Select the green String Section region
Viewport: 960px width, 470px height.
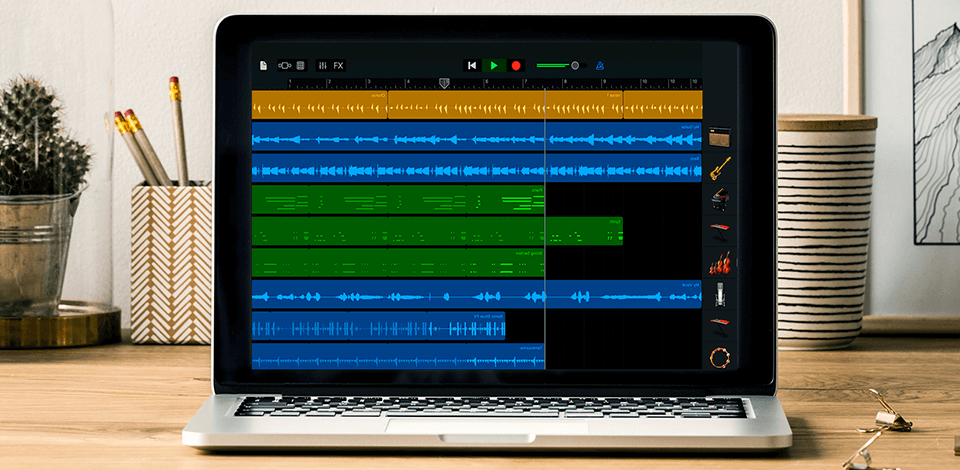[x=398, y=263]
